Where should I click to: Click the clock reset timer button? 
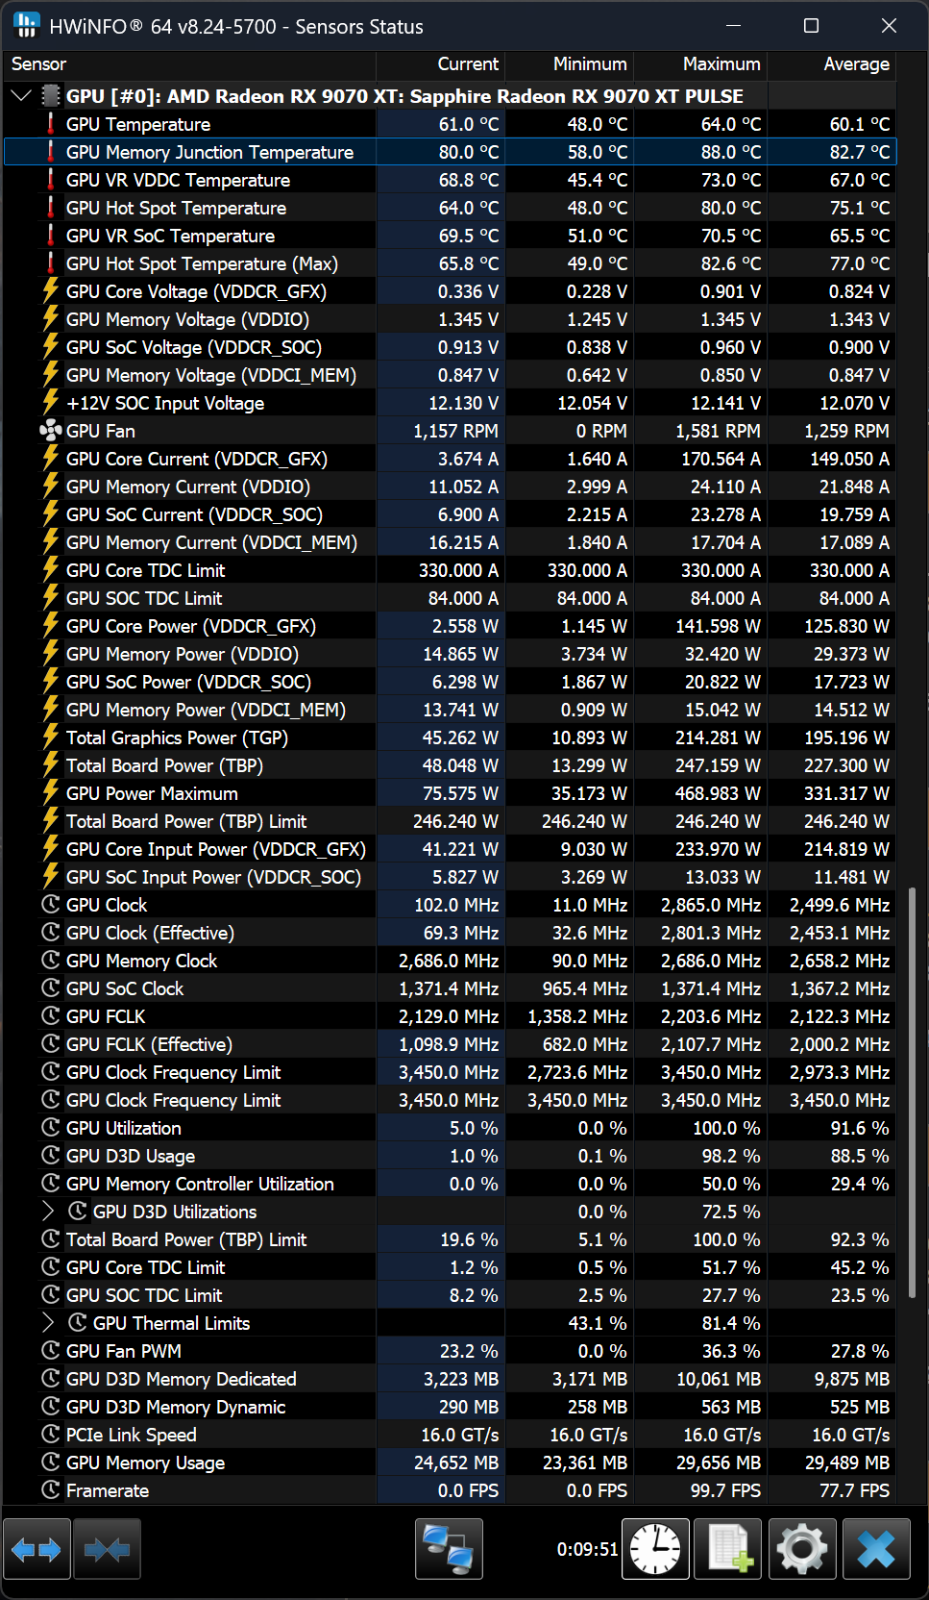point(656,1549)
